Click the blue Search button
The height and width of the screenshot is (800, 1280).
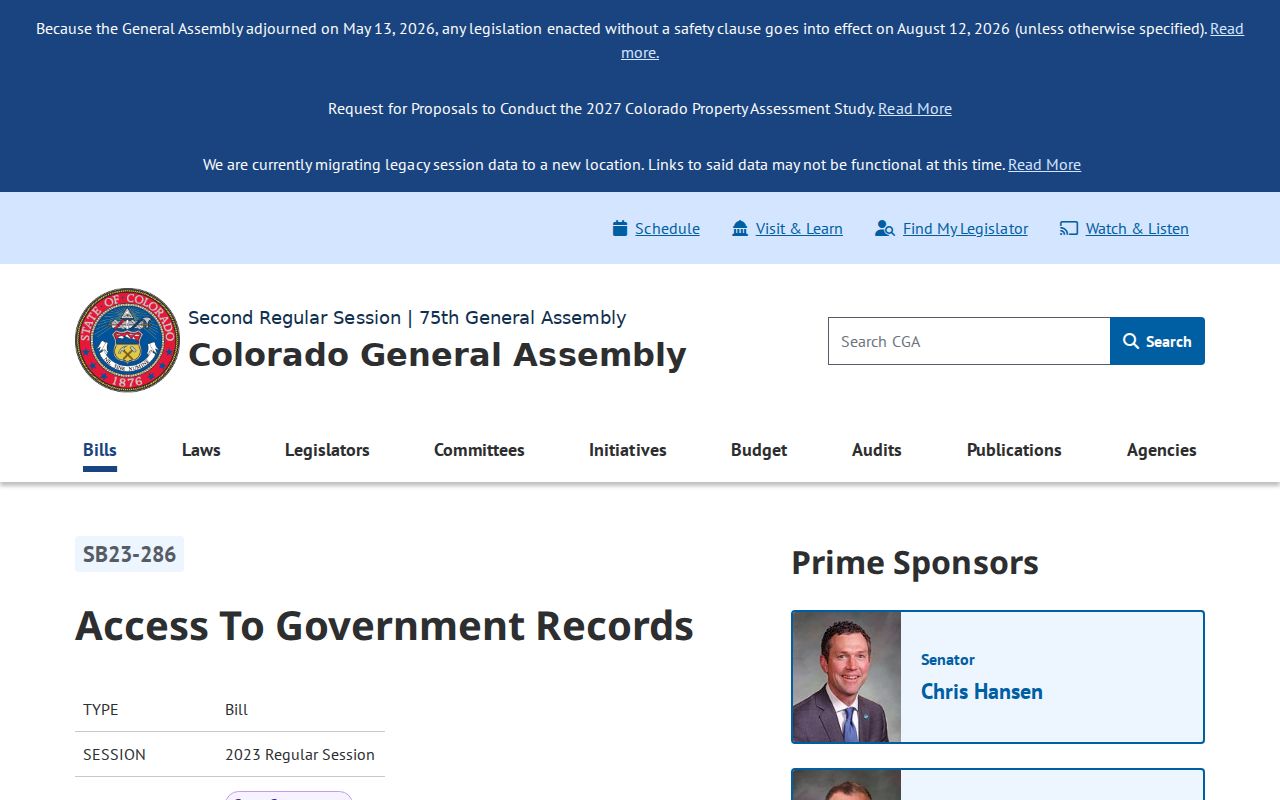click(x=1157, y=341)
